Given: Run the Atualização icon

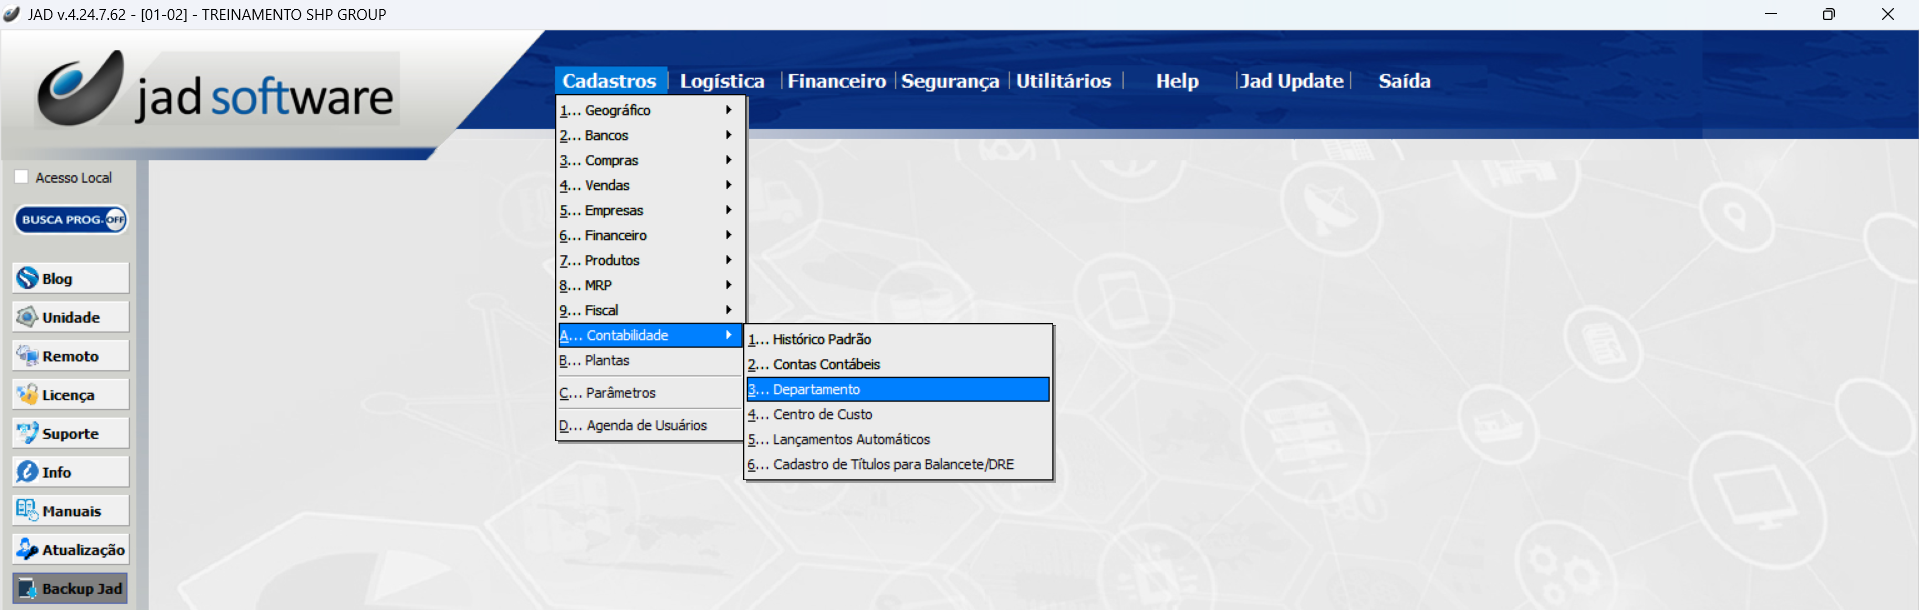Looking at the screenshot, I should 70,549.
